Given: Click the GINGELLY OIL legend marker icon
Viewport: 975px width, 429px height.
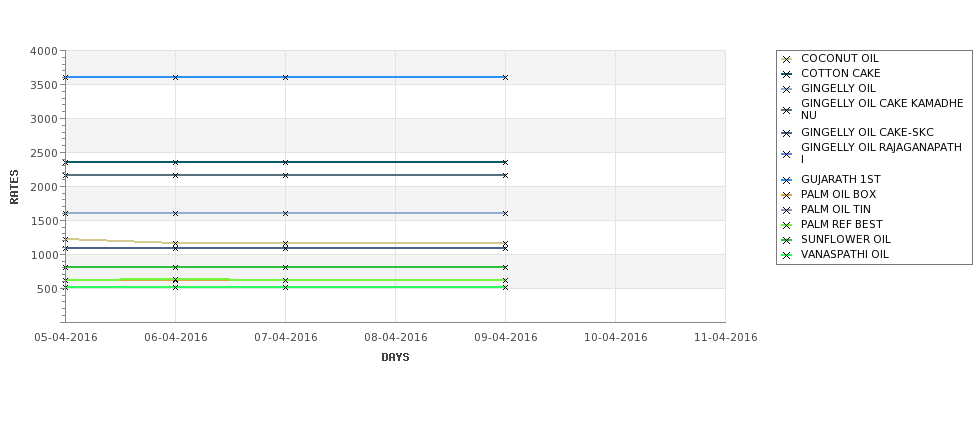Looking at the screenshot, I should tap(786, 90).
